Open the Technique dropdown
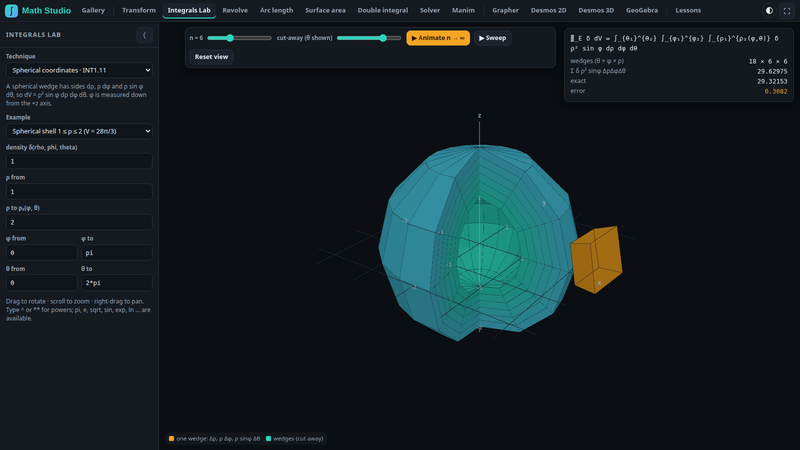This screenshot has width=800, height=450. point(79,70)
